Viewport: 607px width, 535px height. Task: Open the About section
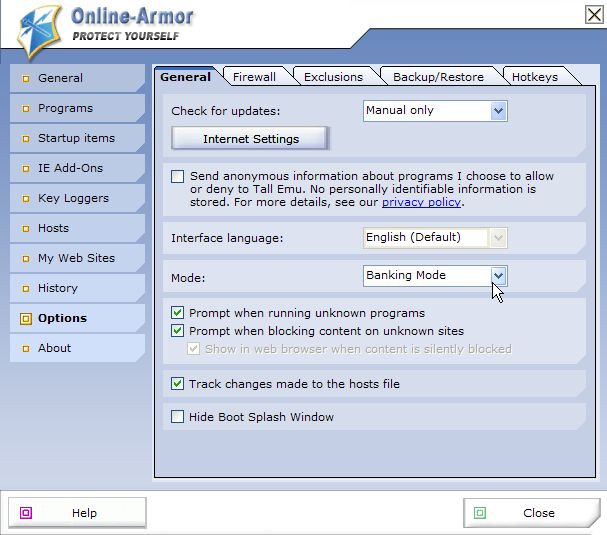(x=77, y=348)
